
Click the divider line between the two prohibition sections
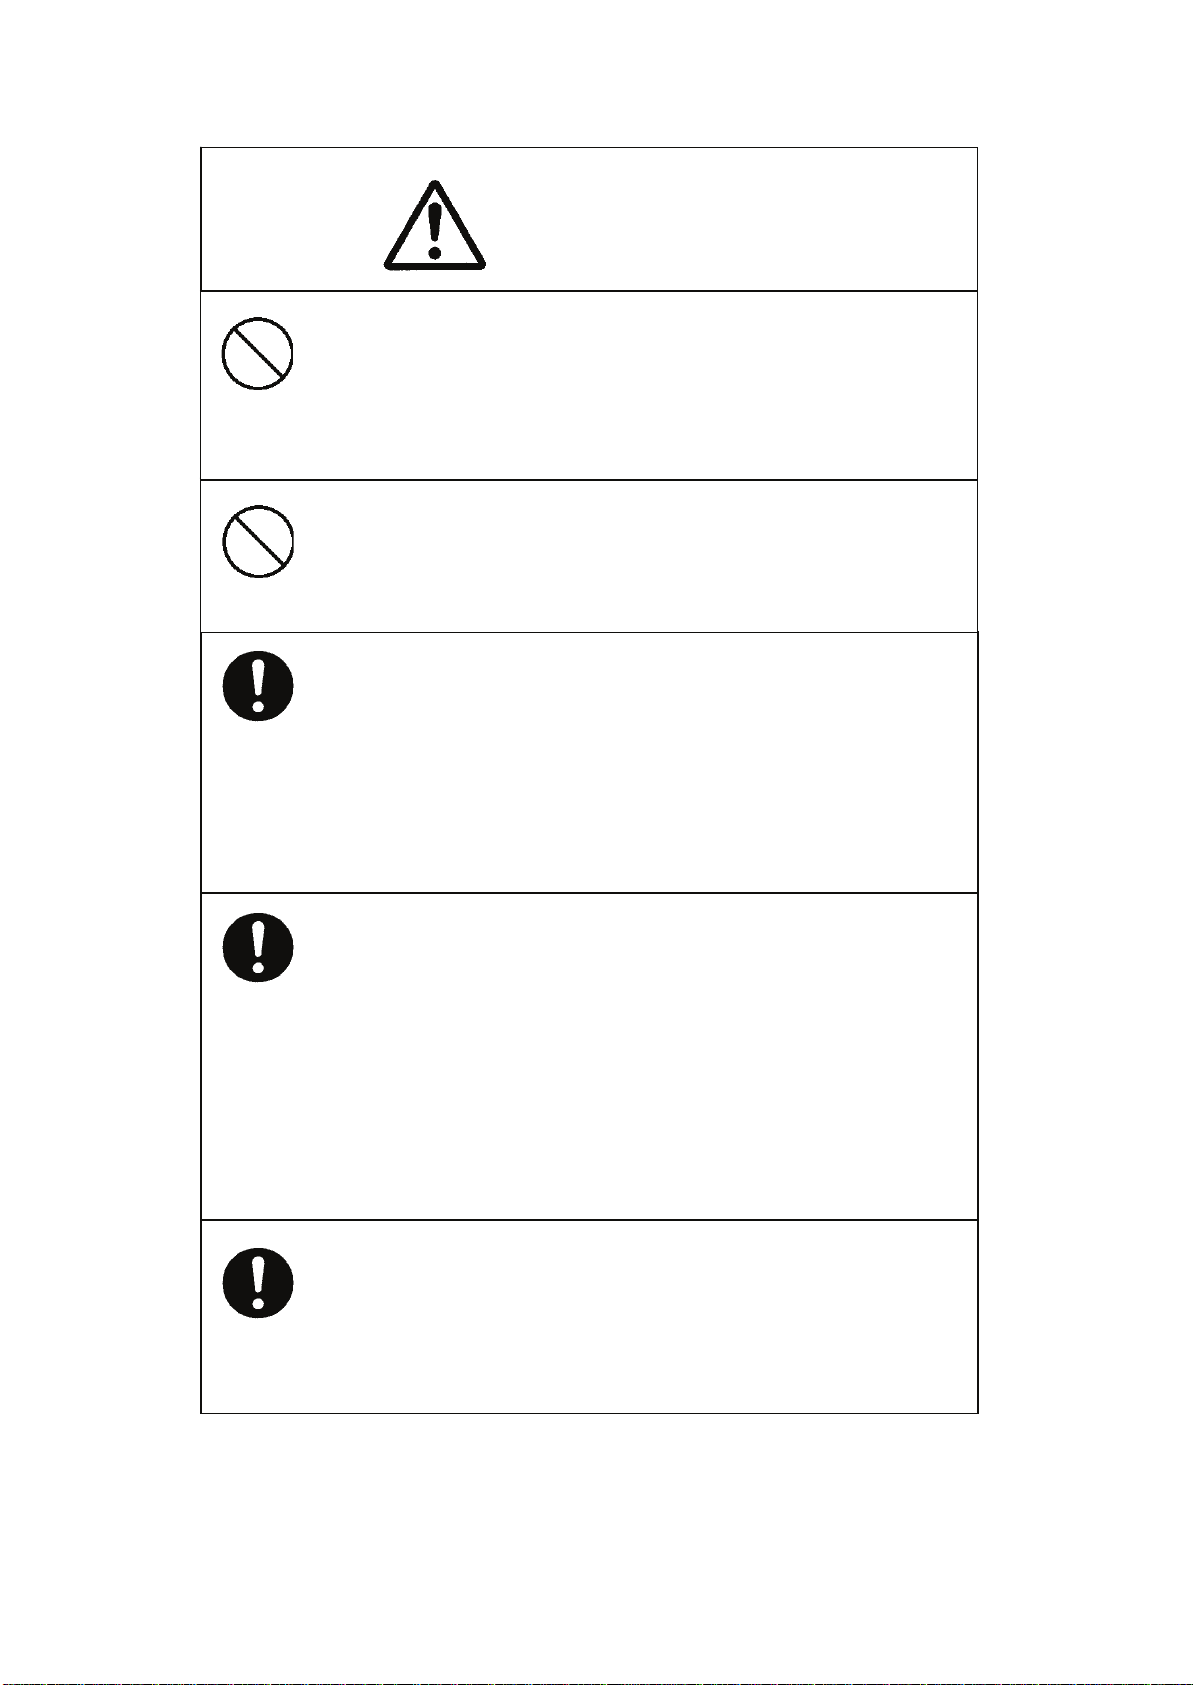click(x=589, y=480)
